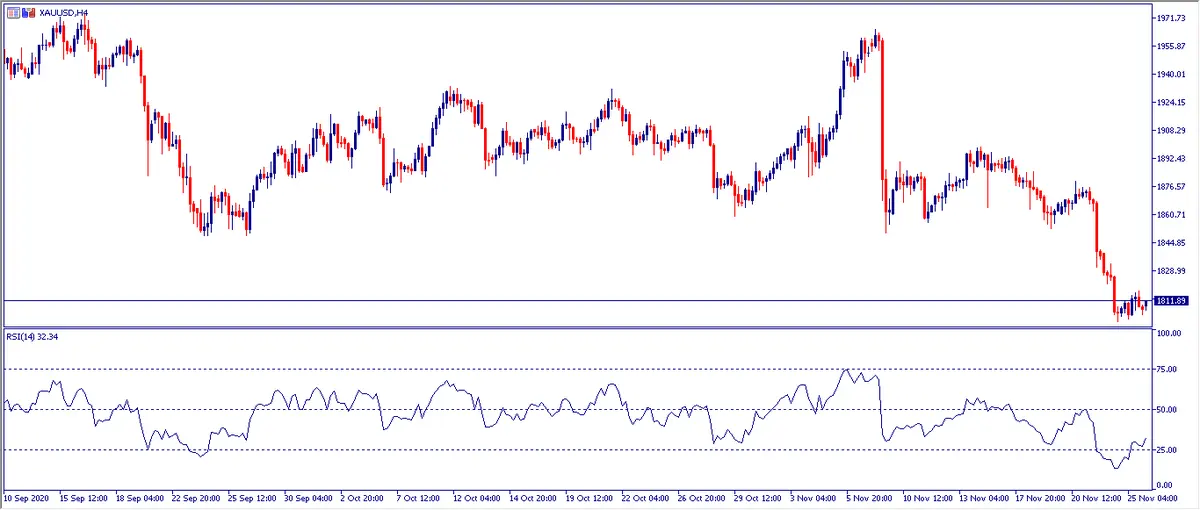Image resolution: width=1200 pixels, height=510 pixels.
Task: Click the one-click trading panel icon
Action: pos(12,12)
